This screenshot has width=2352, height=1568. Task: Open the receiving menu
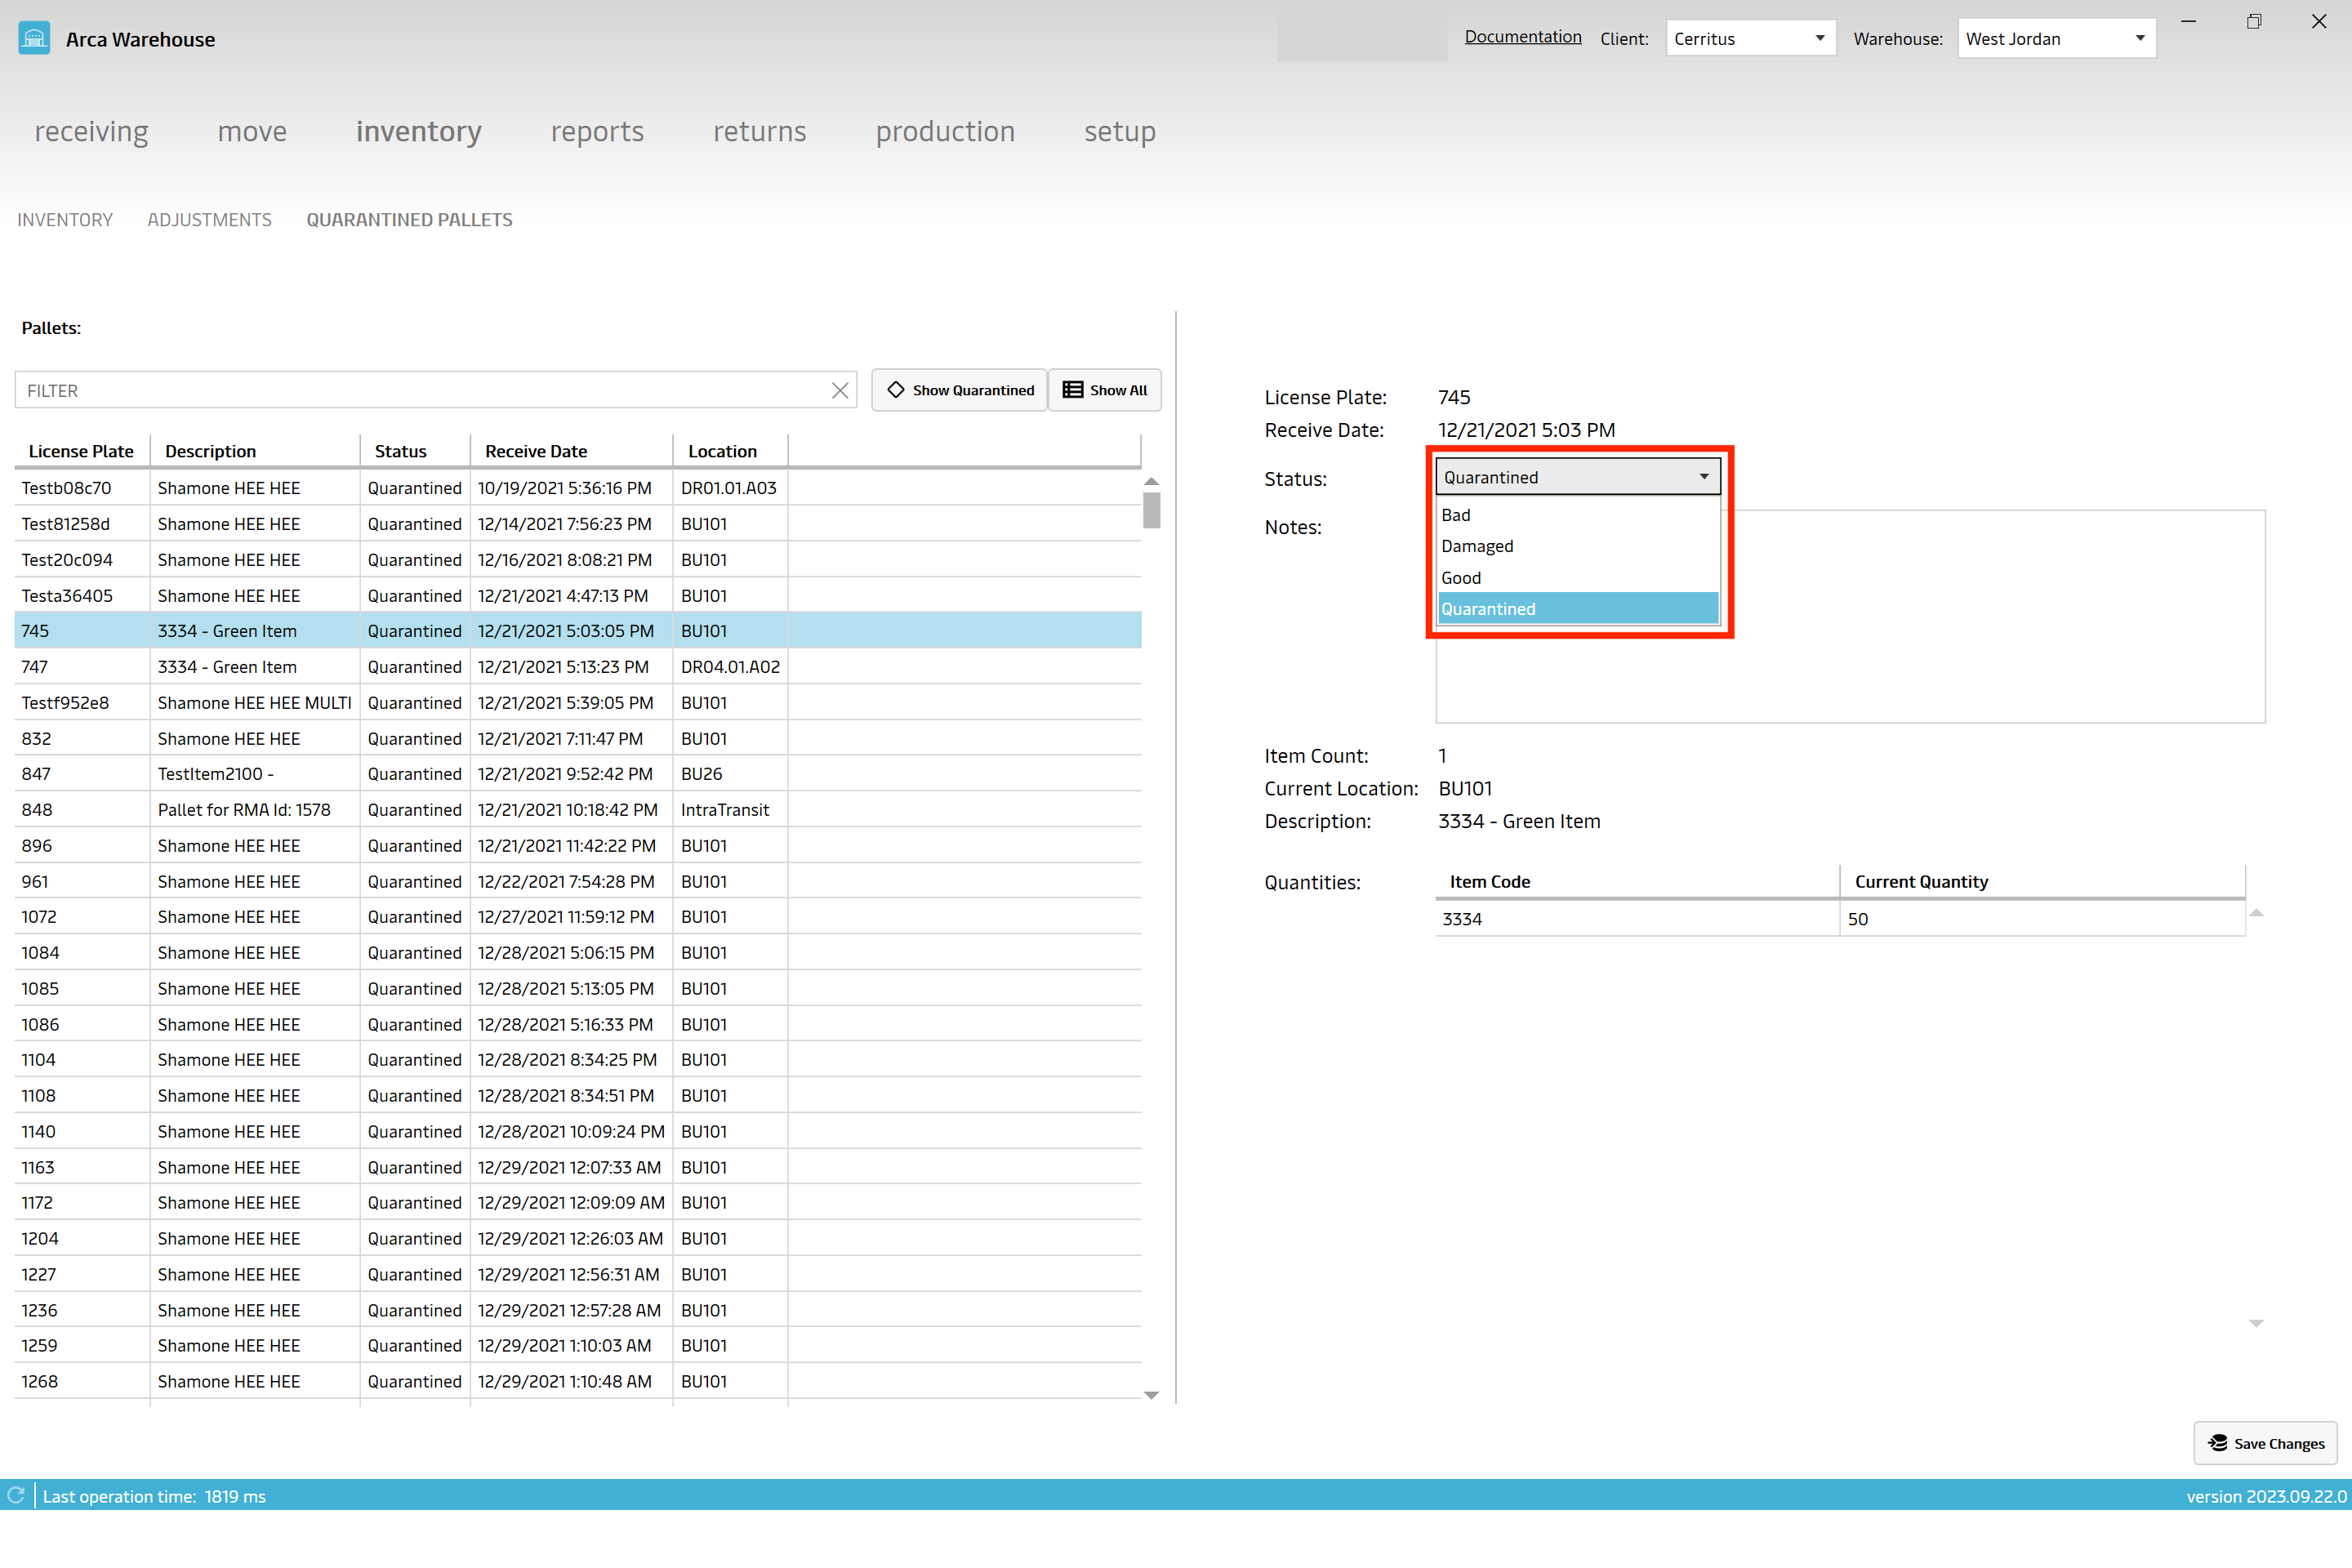pos(91,132)
